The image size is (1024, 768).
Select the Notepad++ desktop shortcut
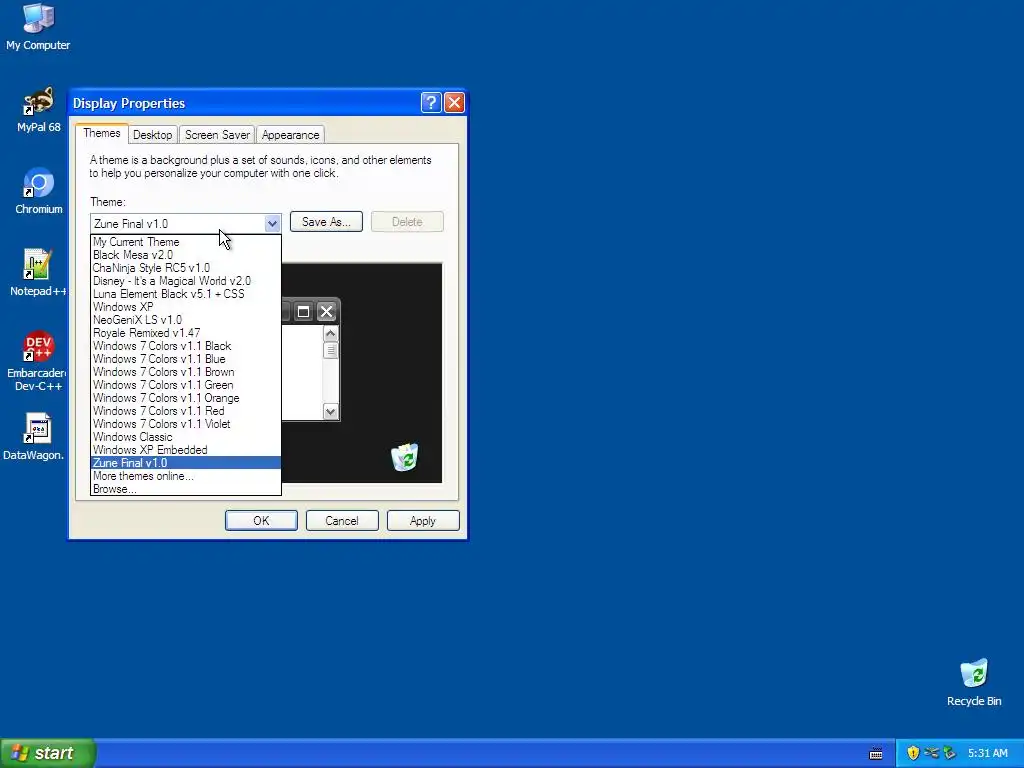click(38, 273)
